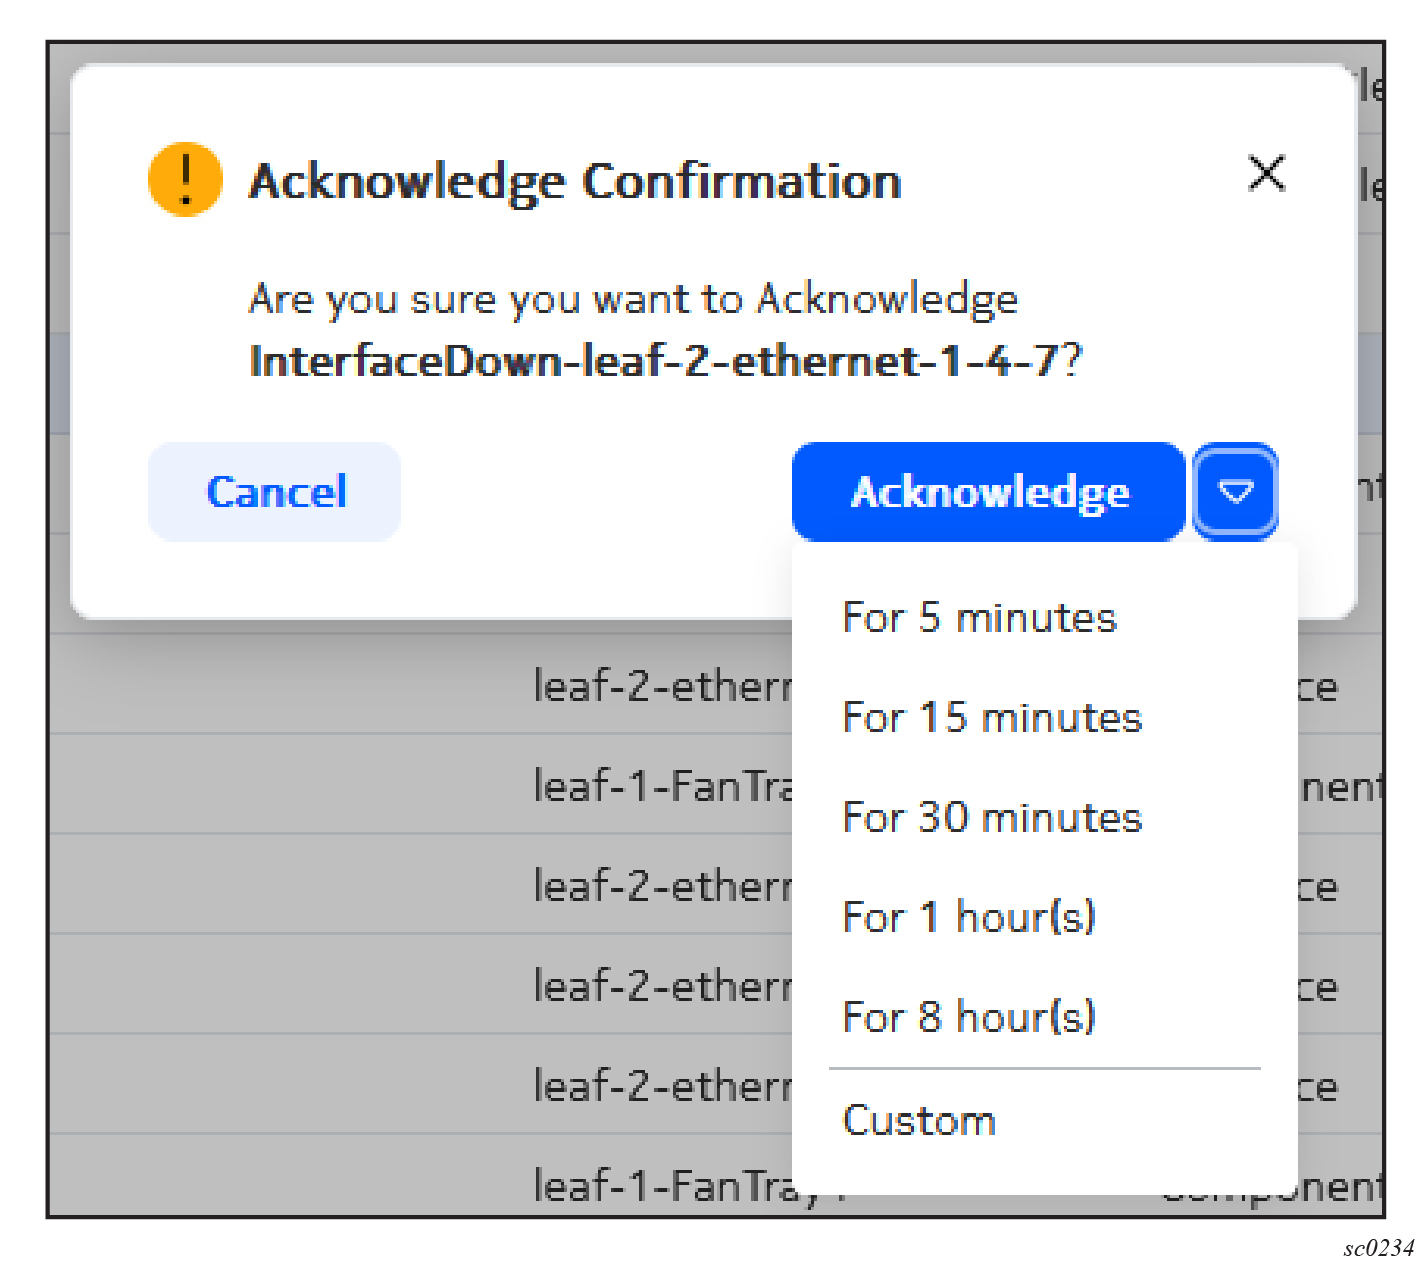Select the last leaf-2-ethernet row above bottom FanTray
This screenshot has width=1427, height=1276.
tap(660, 1087)
